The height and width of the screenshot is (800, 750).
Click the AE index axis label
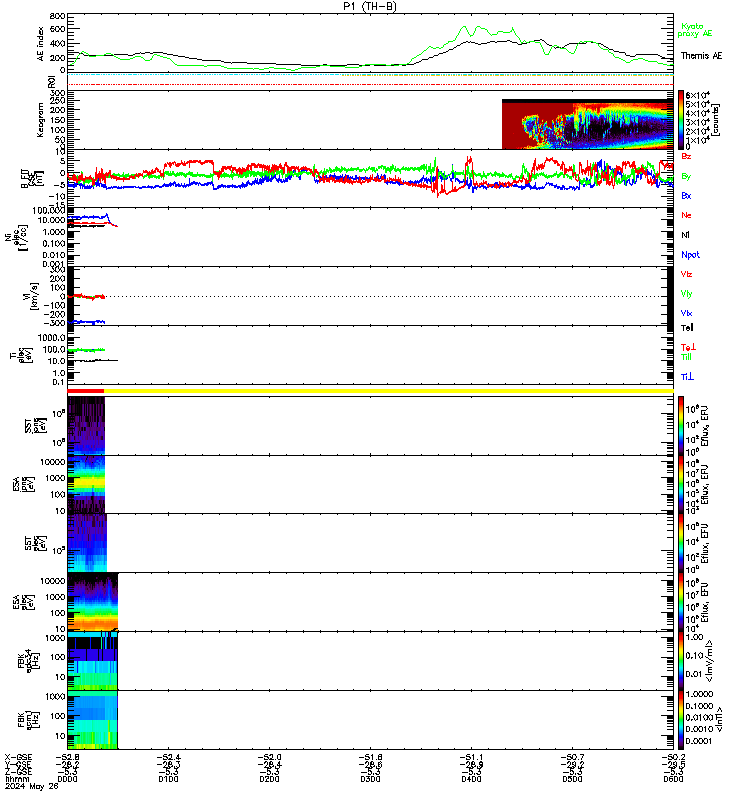[41, 44]
